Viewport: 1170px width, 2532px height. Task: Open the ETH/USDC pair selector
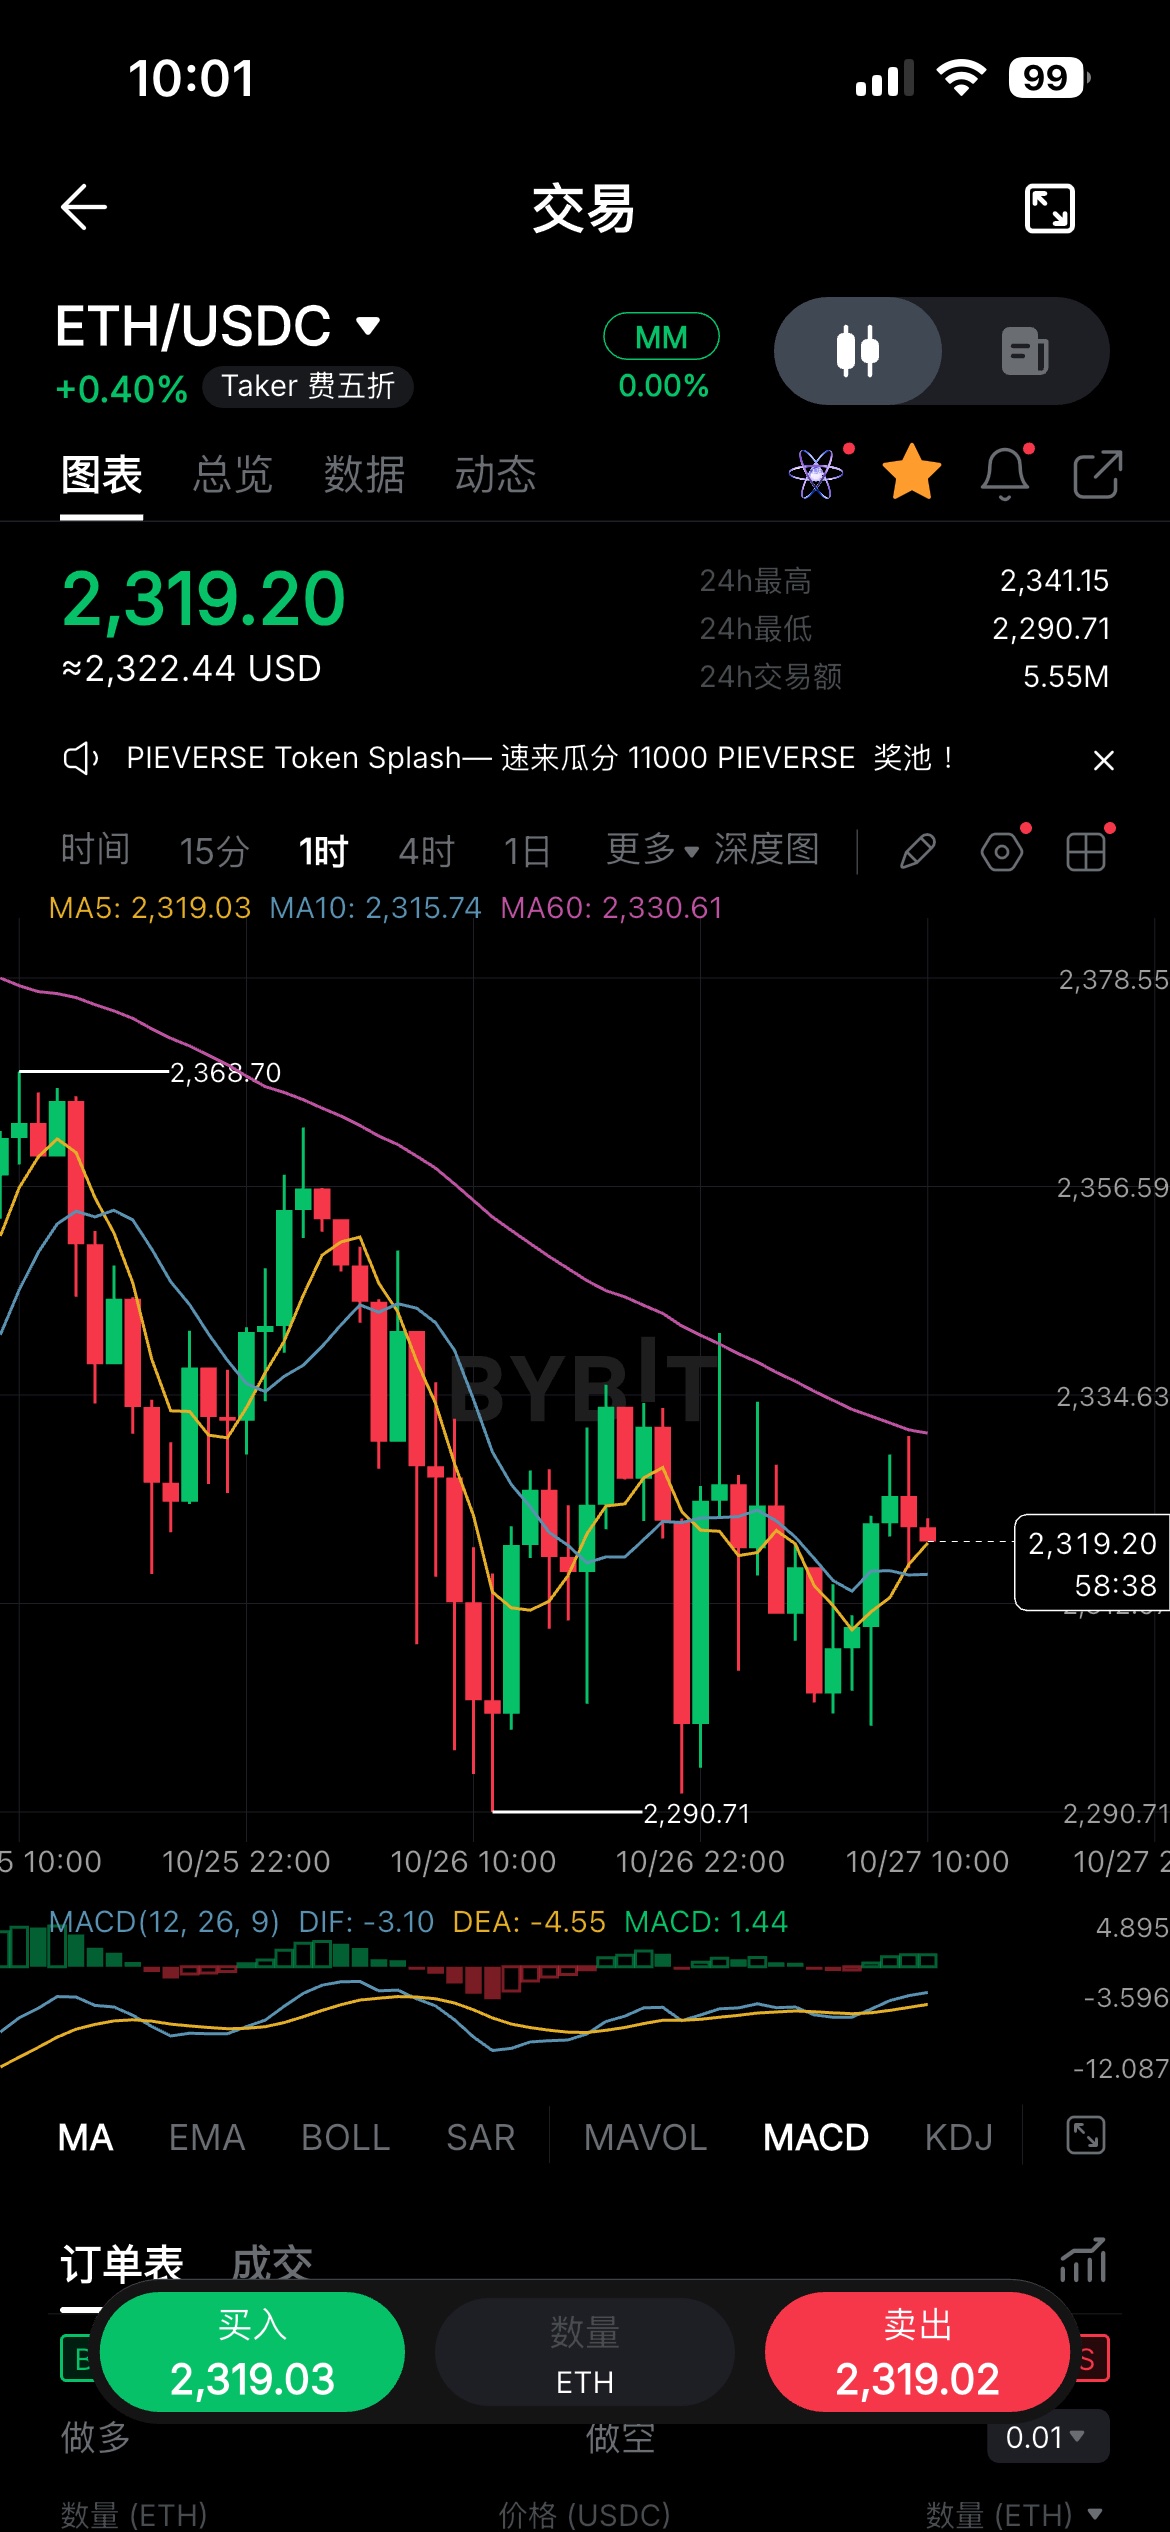click(x=218, y=326)
